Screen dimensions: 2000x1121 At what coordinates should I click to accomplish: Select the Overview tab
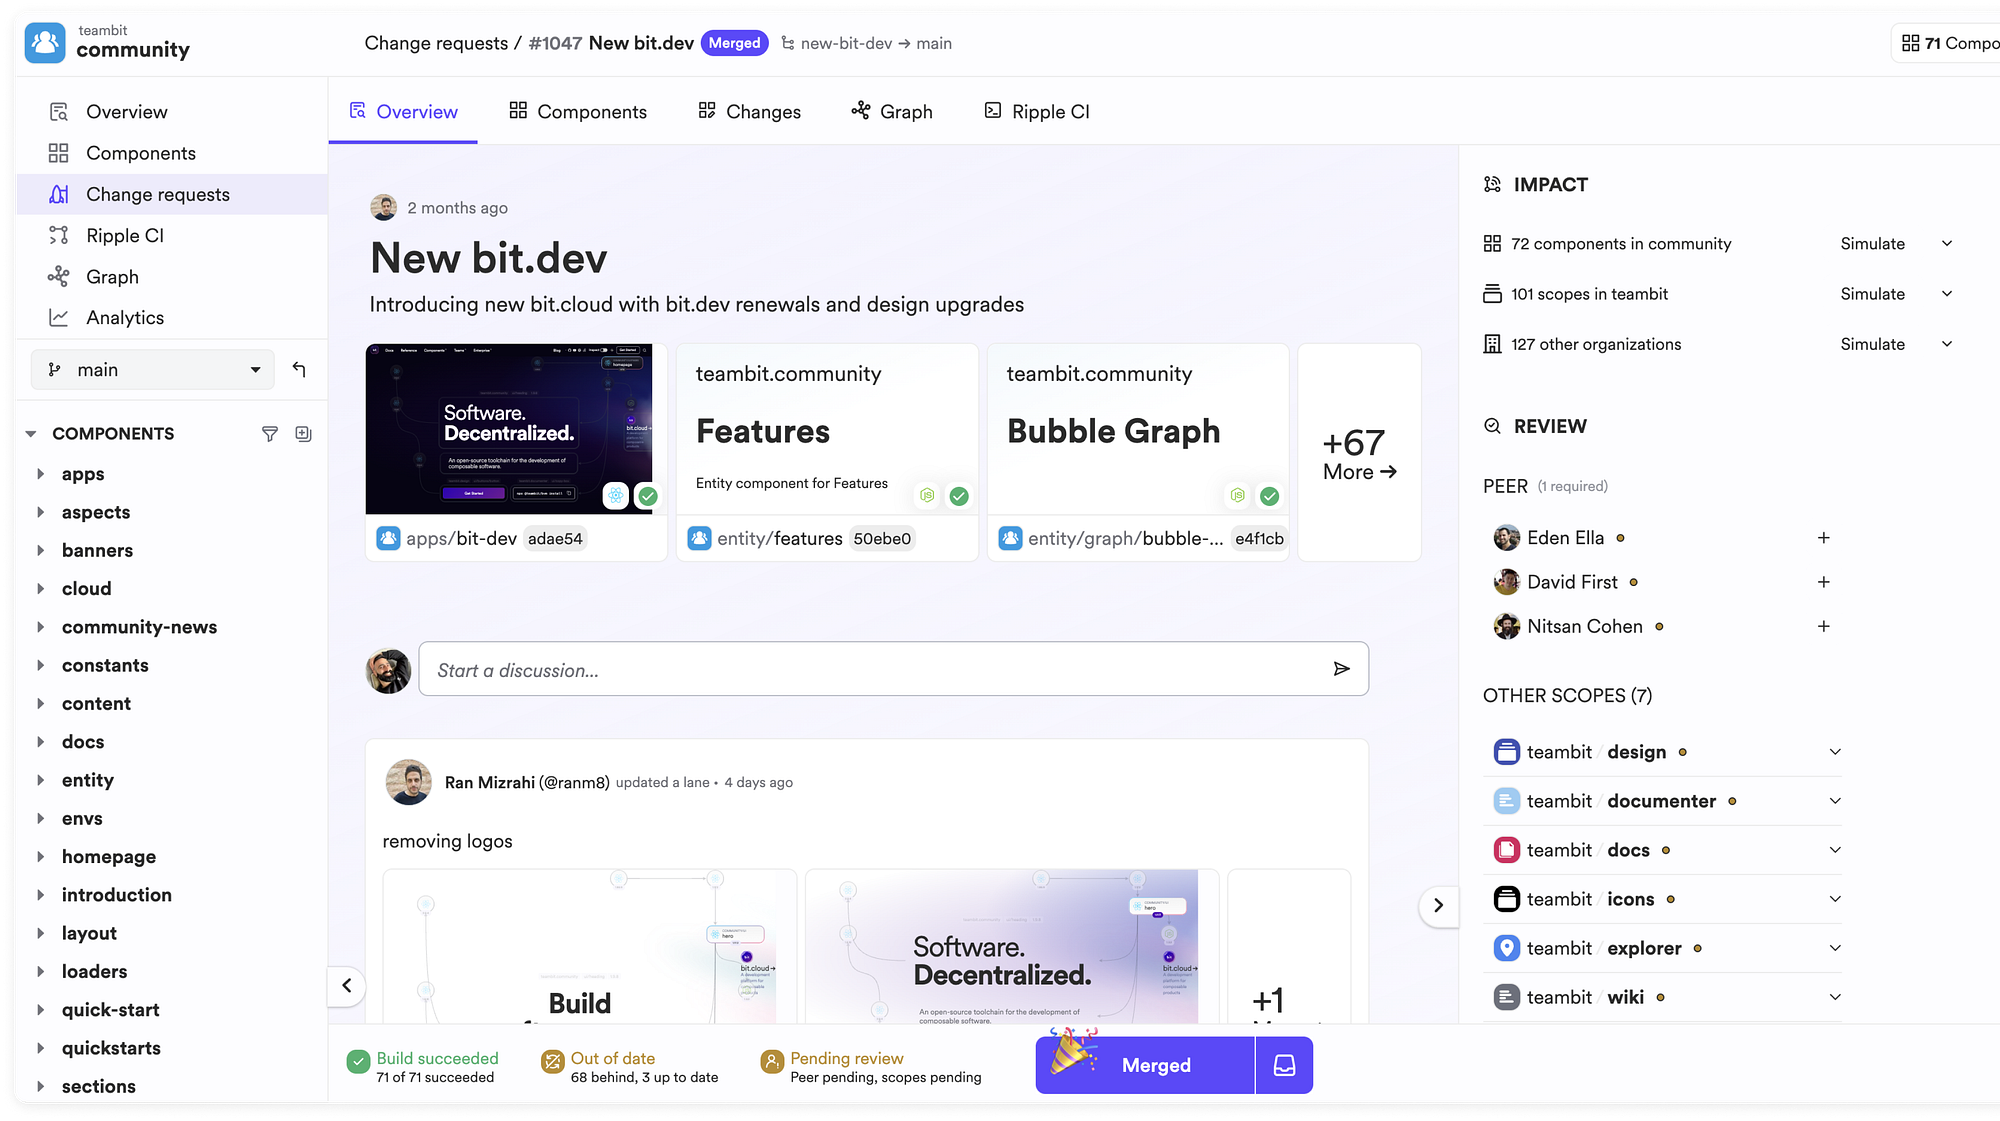tap(403, 111)
